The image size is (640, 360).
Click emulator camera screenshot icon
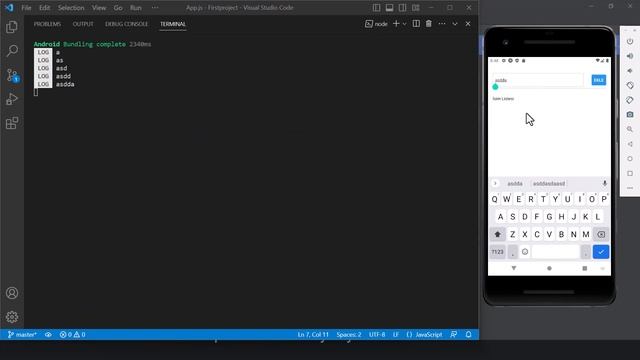(630, 115)
